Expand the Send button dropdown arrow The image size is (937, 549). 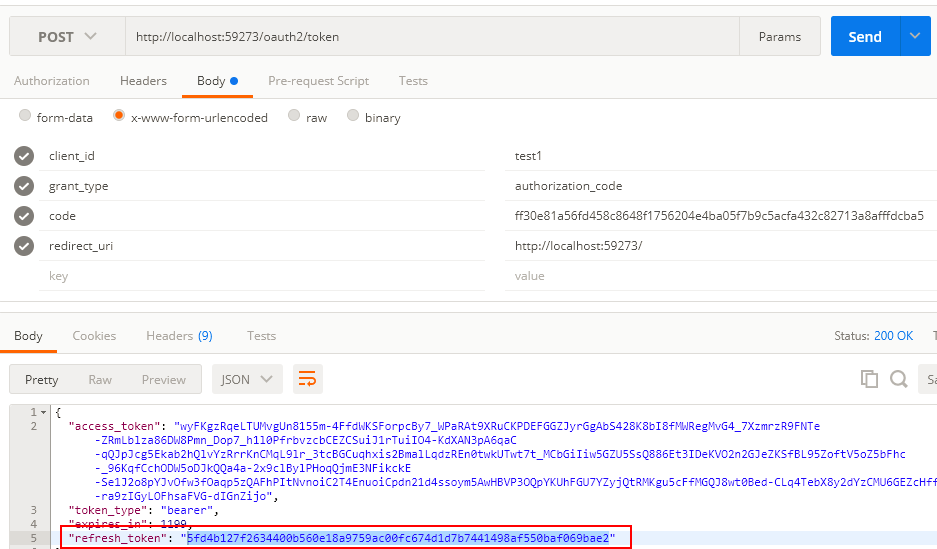click(x=915, y=36)
